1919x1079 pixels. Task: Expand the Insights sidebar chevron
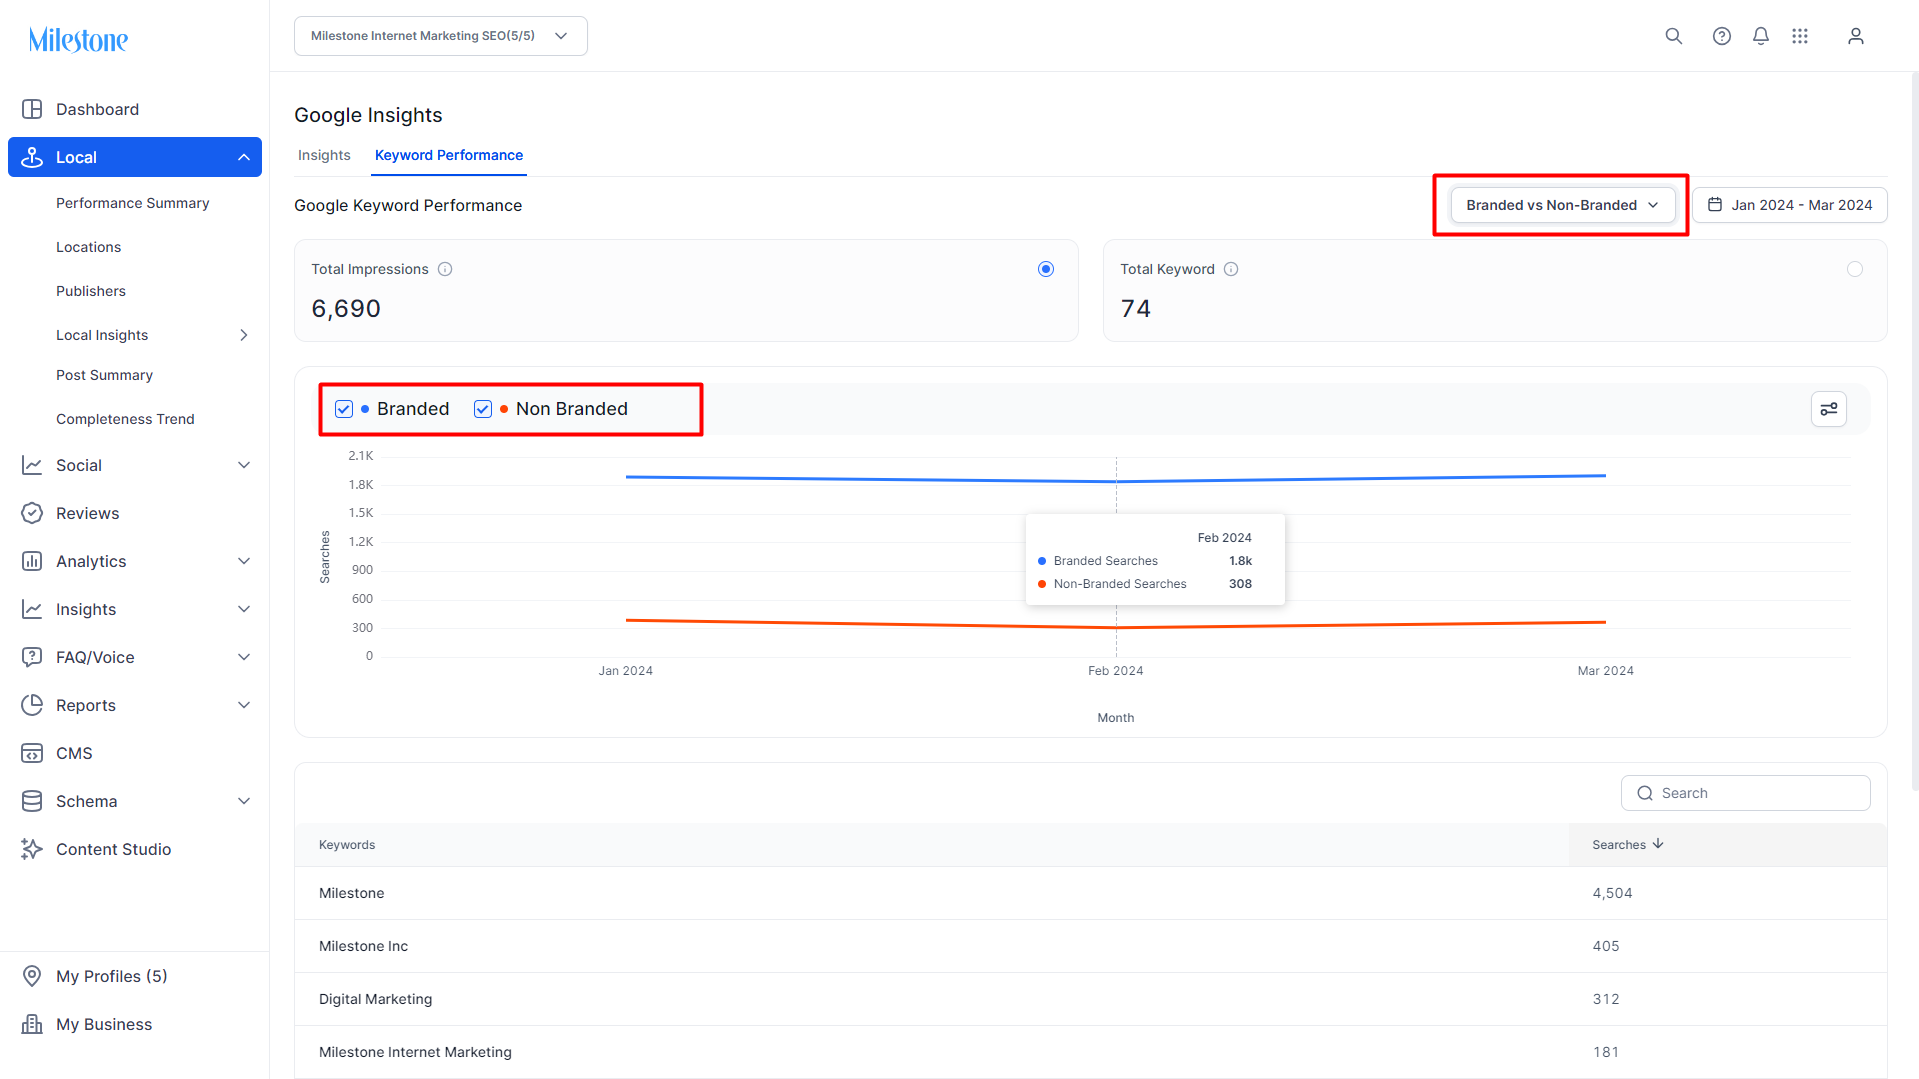pos(243,609)
